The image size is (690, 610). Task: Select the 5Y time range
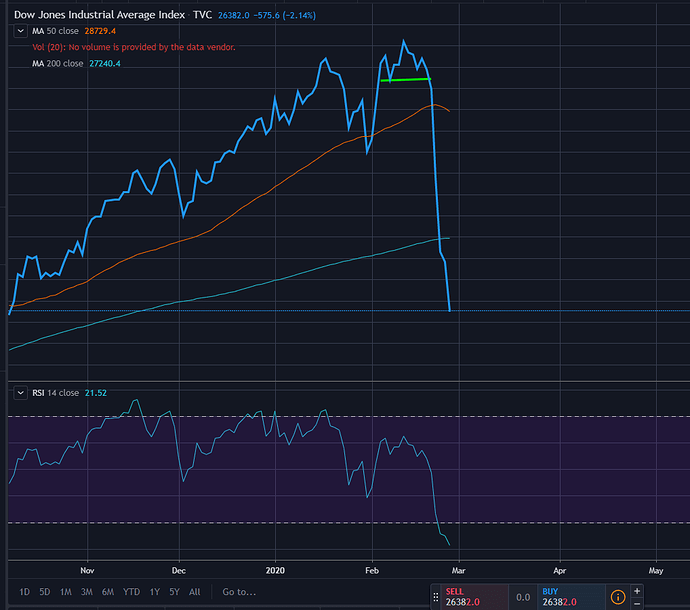click(x=175, y=592)
